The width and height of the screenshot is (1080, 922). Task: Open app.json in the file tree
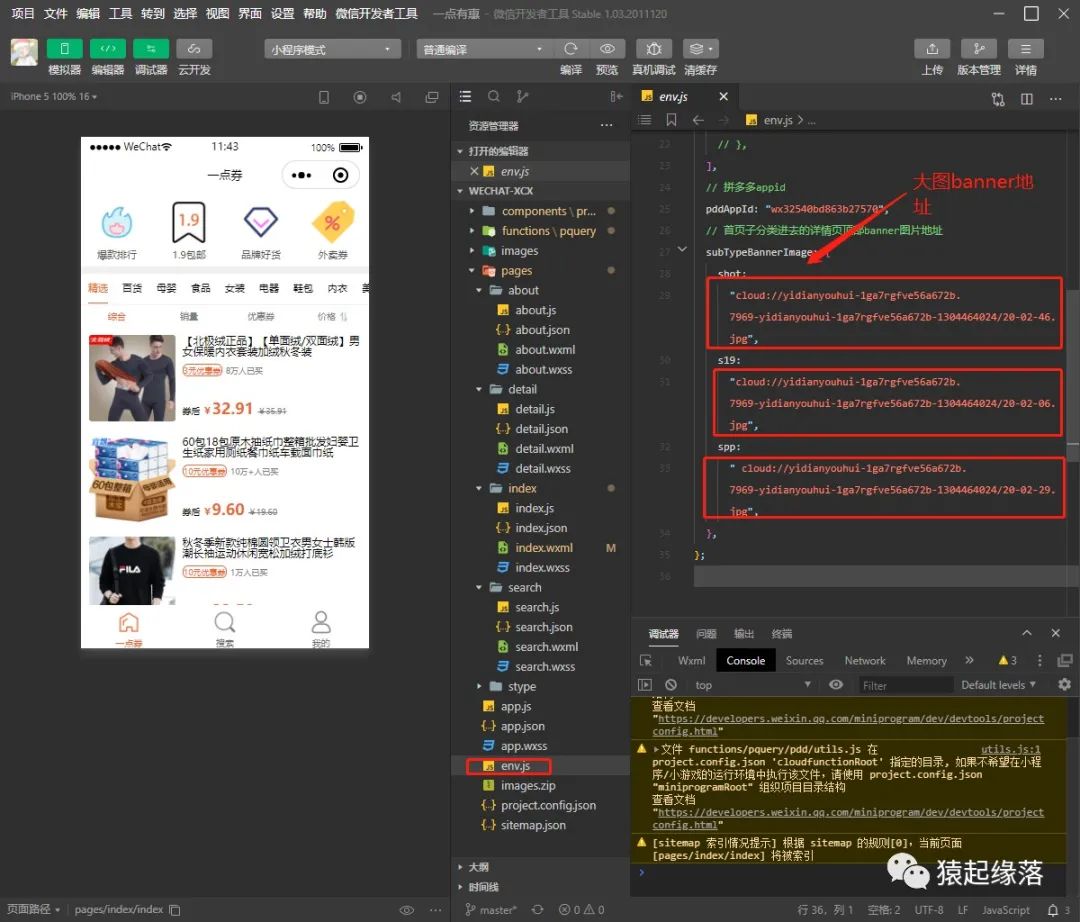pos(523,726)
